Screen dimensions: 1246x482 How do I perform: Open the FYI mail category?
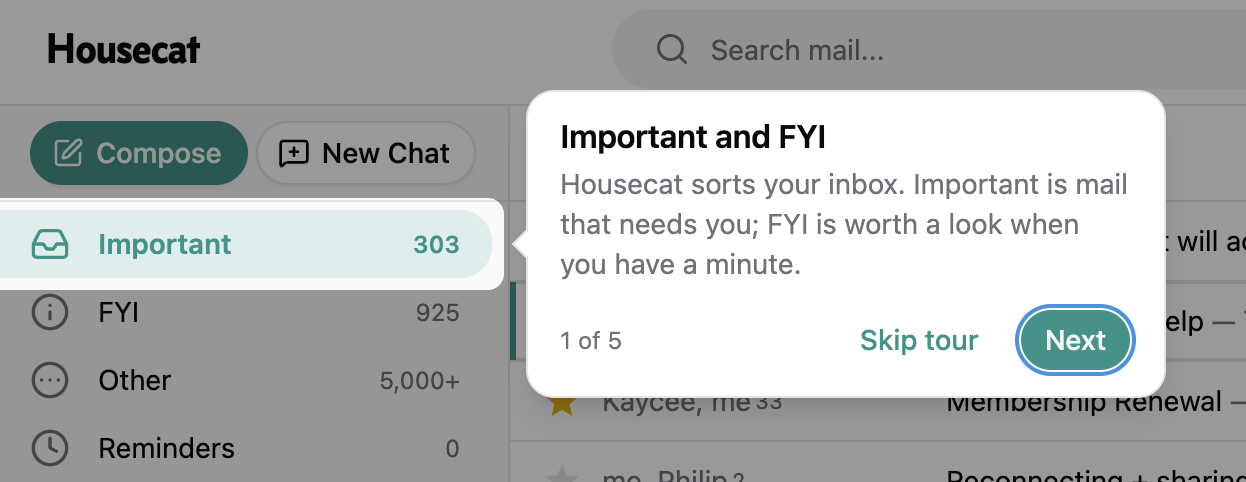pos(119,313)
